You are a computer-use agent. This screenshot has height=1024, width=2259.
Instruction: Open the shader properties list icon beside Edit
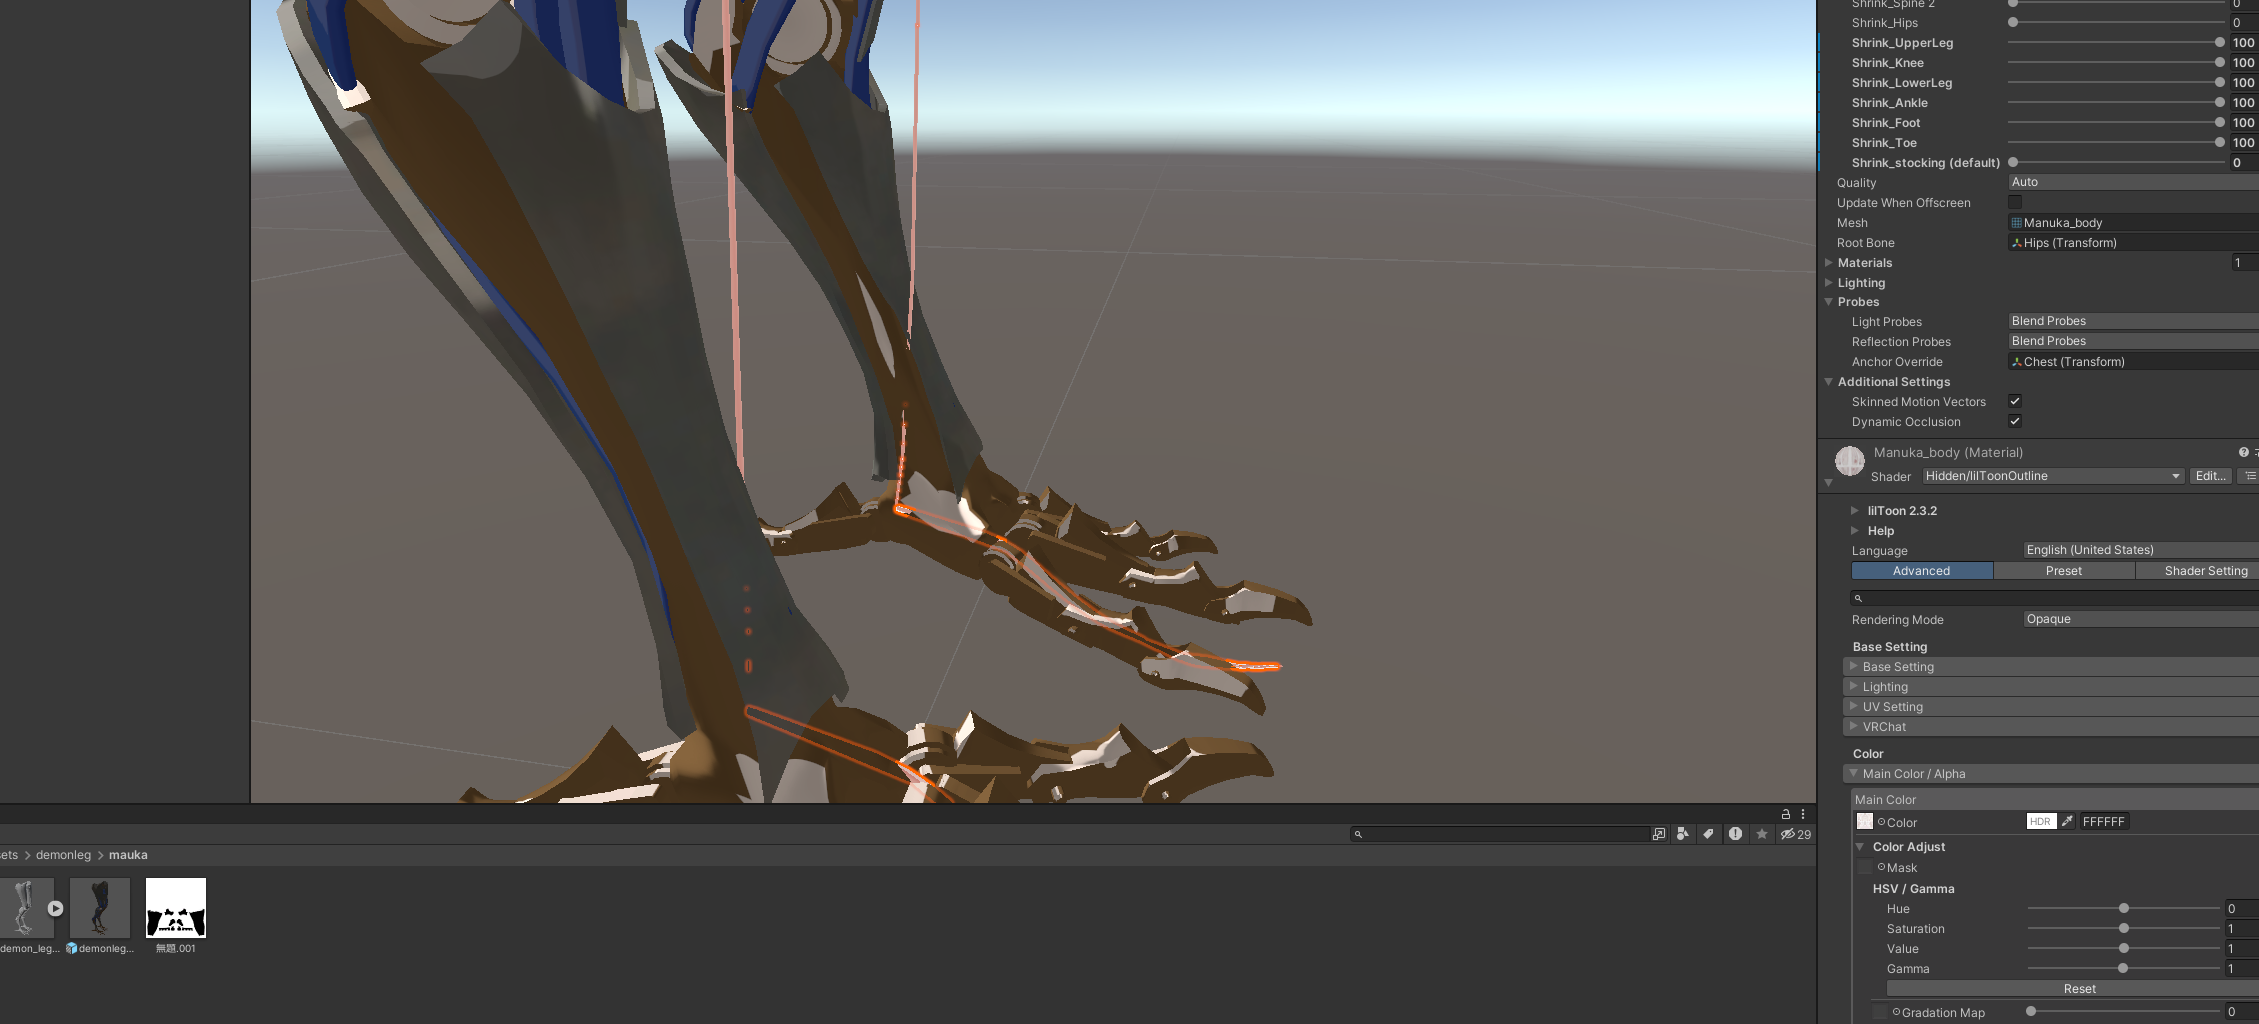coord(2249,476)
